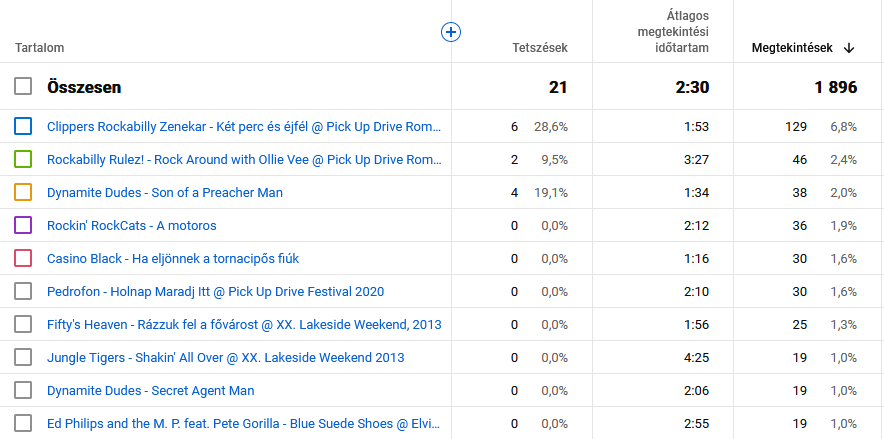Add a metric column with plus icon

click(450, 32)
